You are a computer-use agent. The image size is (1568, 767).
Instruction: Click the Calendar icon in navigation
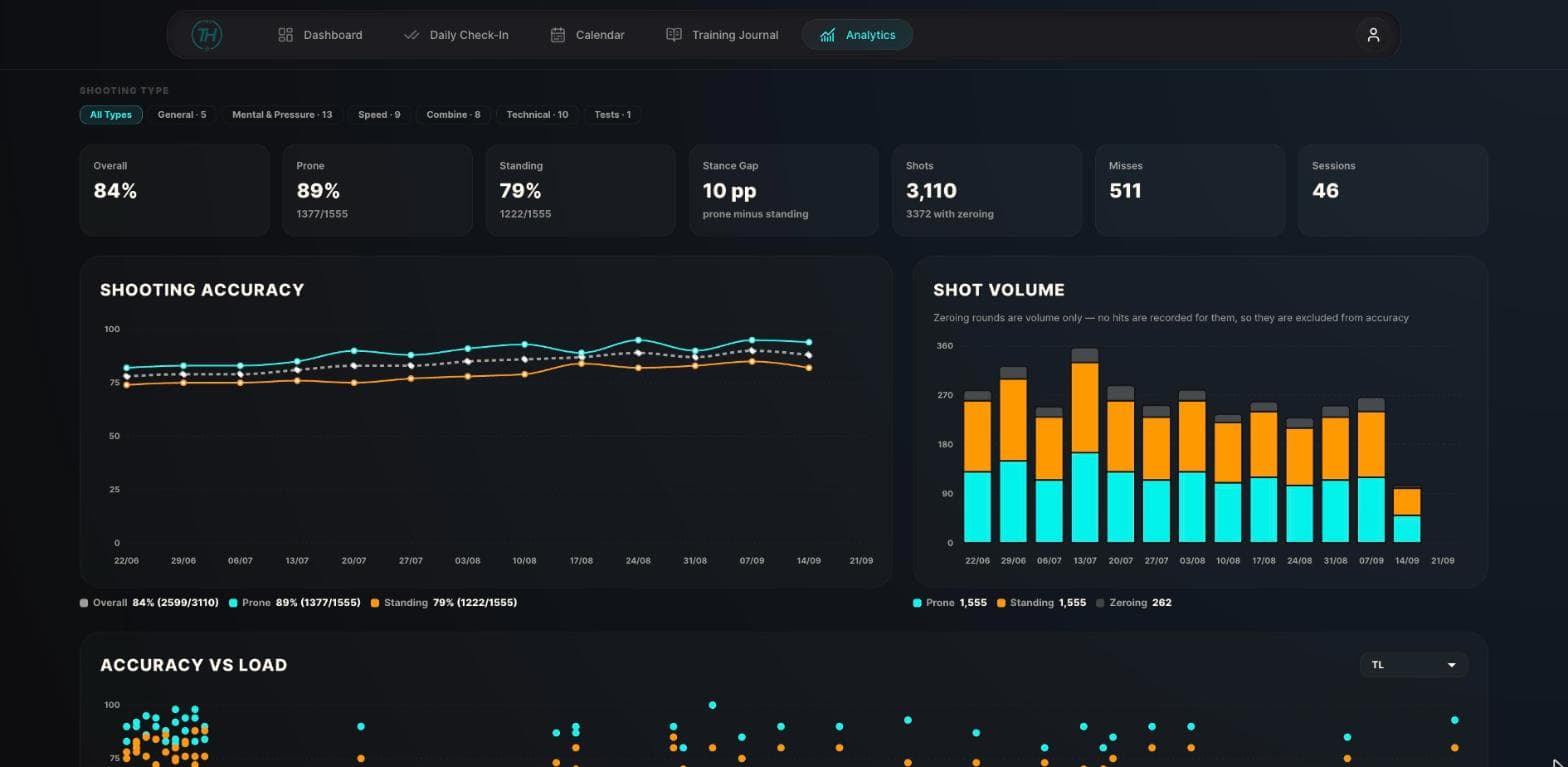coord(558,35)
